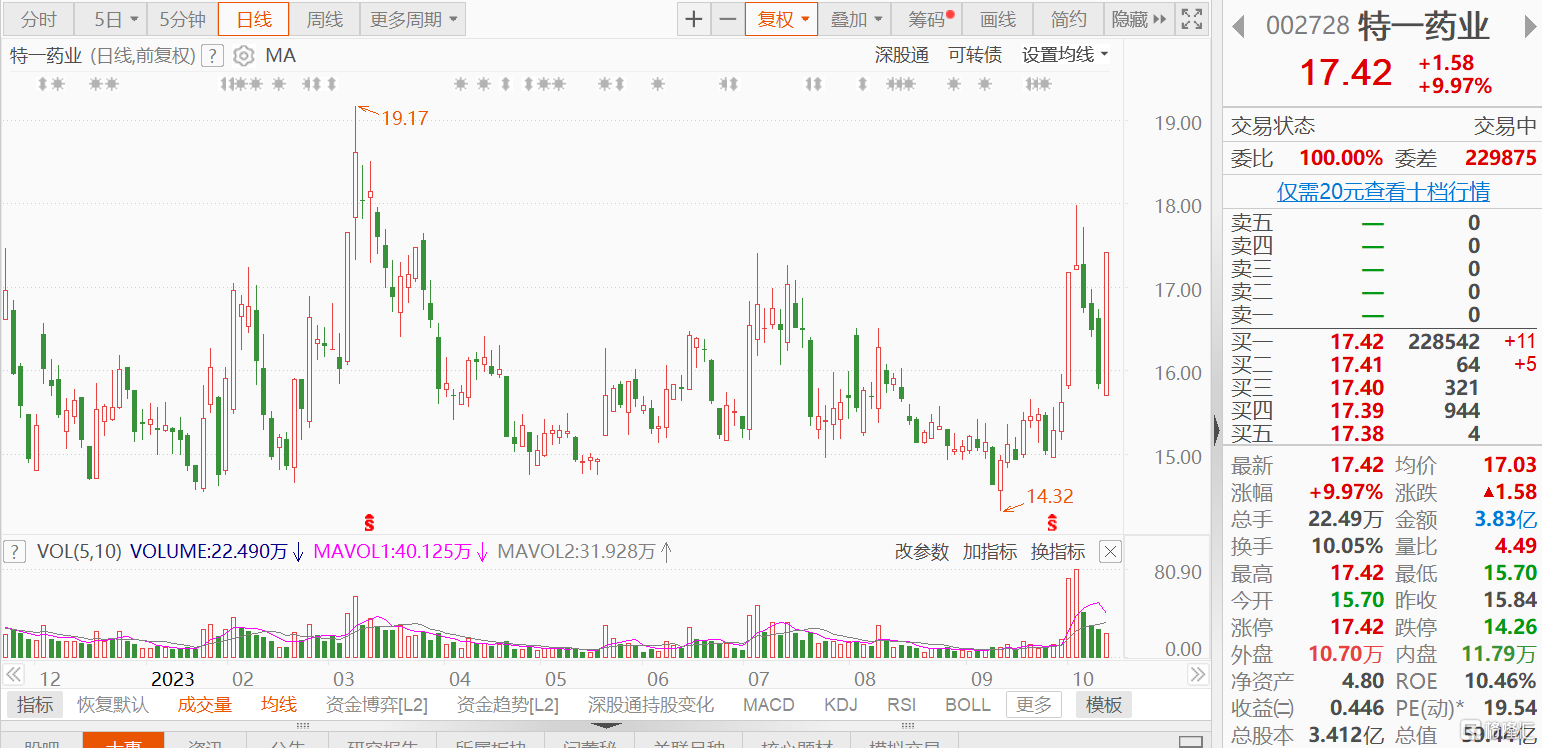Viewport: 1542px width, 748px height.
Task: Switch to 简约 simple mode
Action: coord(1068,19)
